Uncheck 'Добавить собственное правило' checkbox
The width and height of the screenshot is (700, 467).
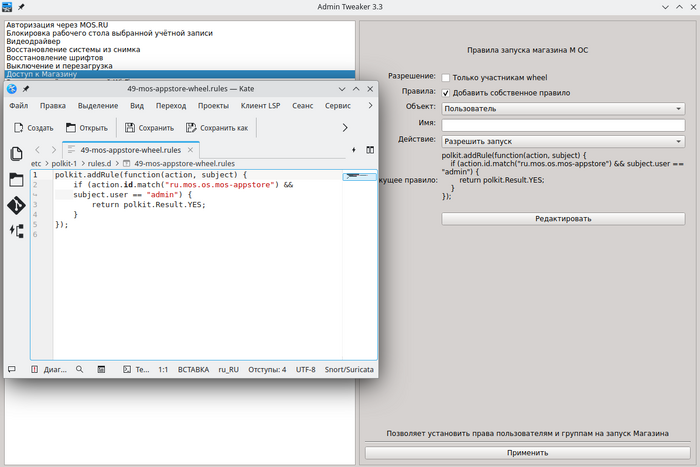pyautogui.click(x=446, y=92)
